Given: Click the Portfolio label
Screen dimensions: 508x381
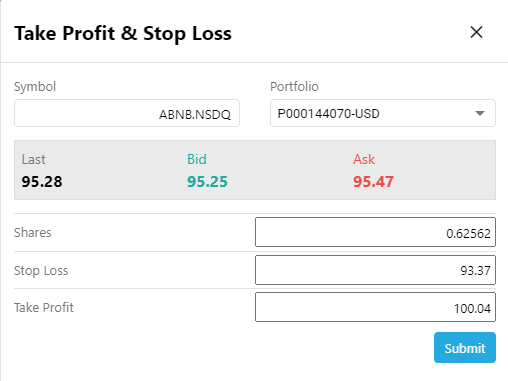Looking at the screenshot, I should [294, 87].
